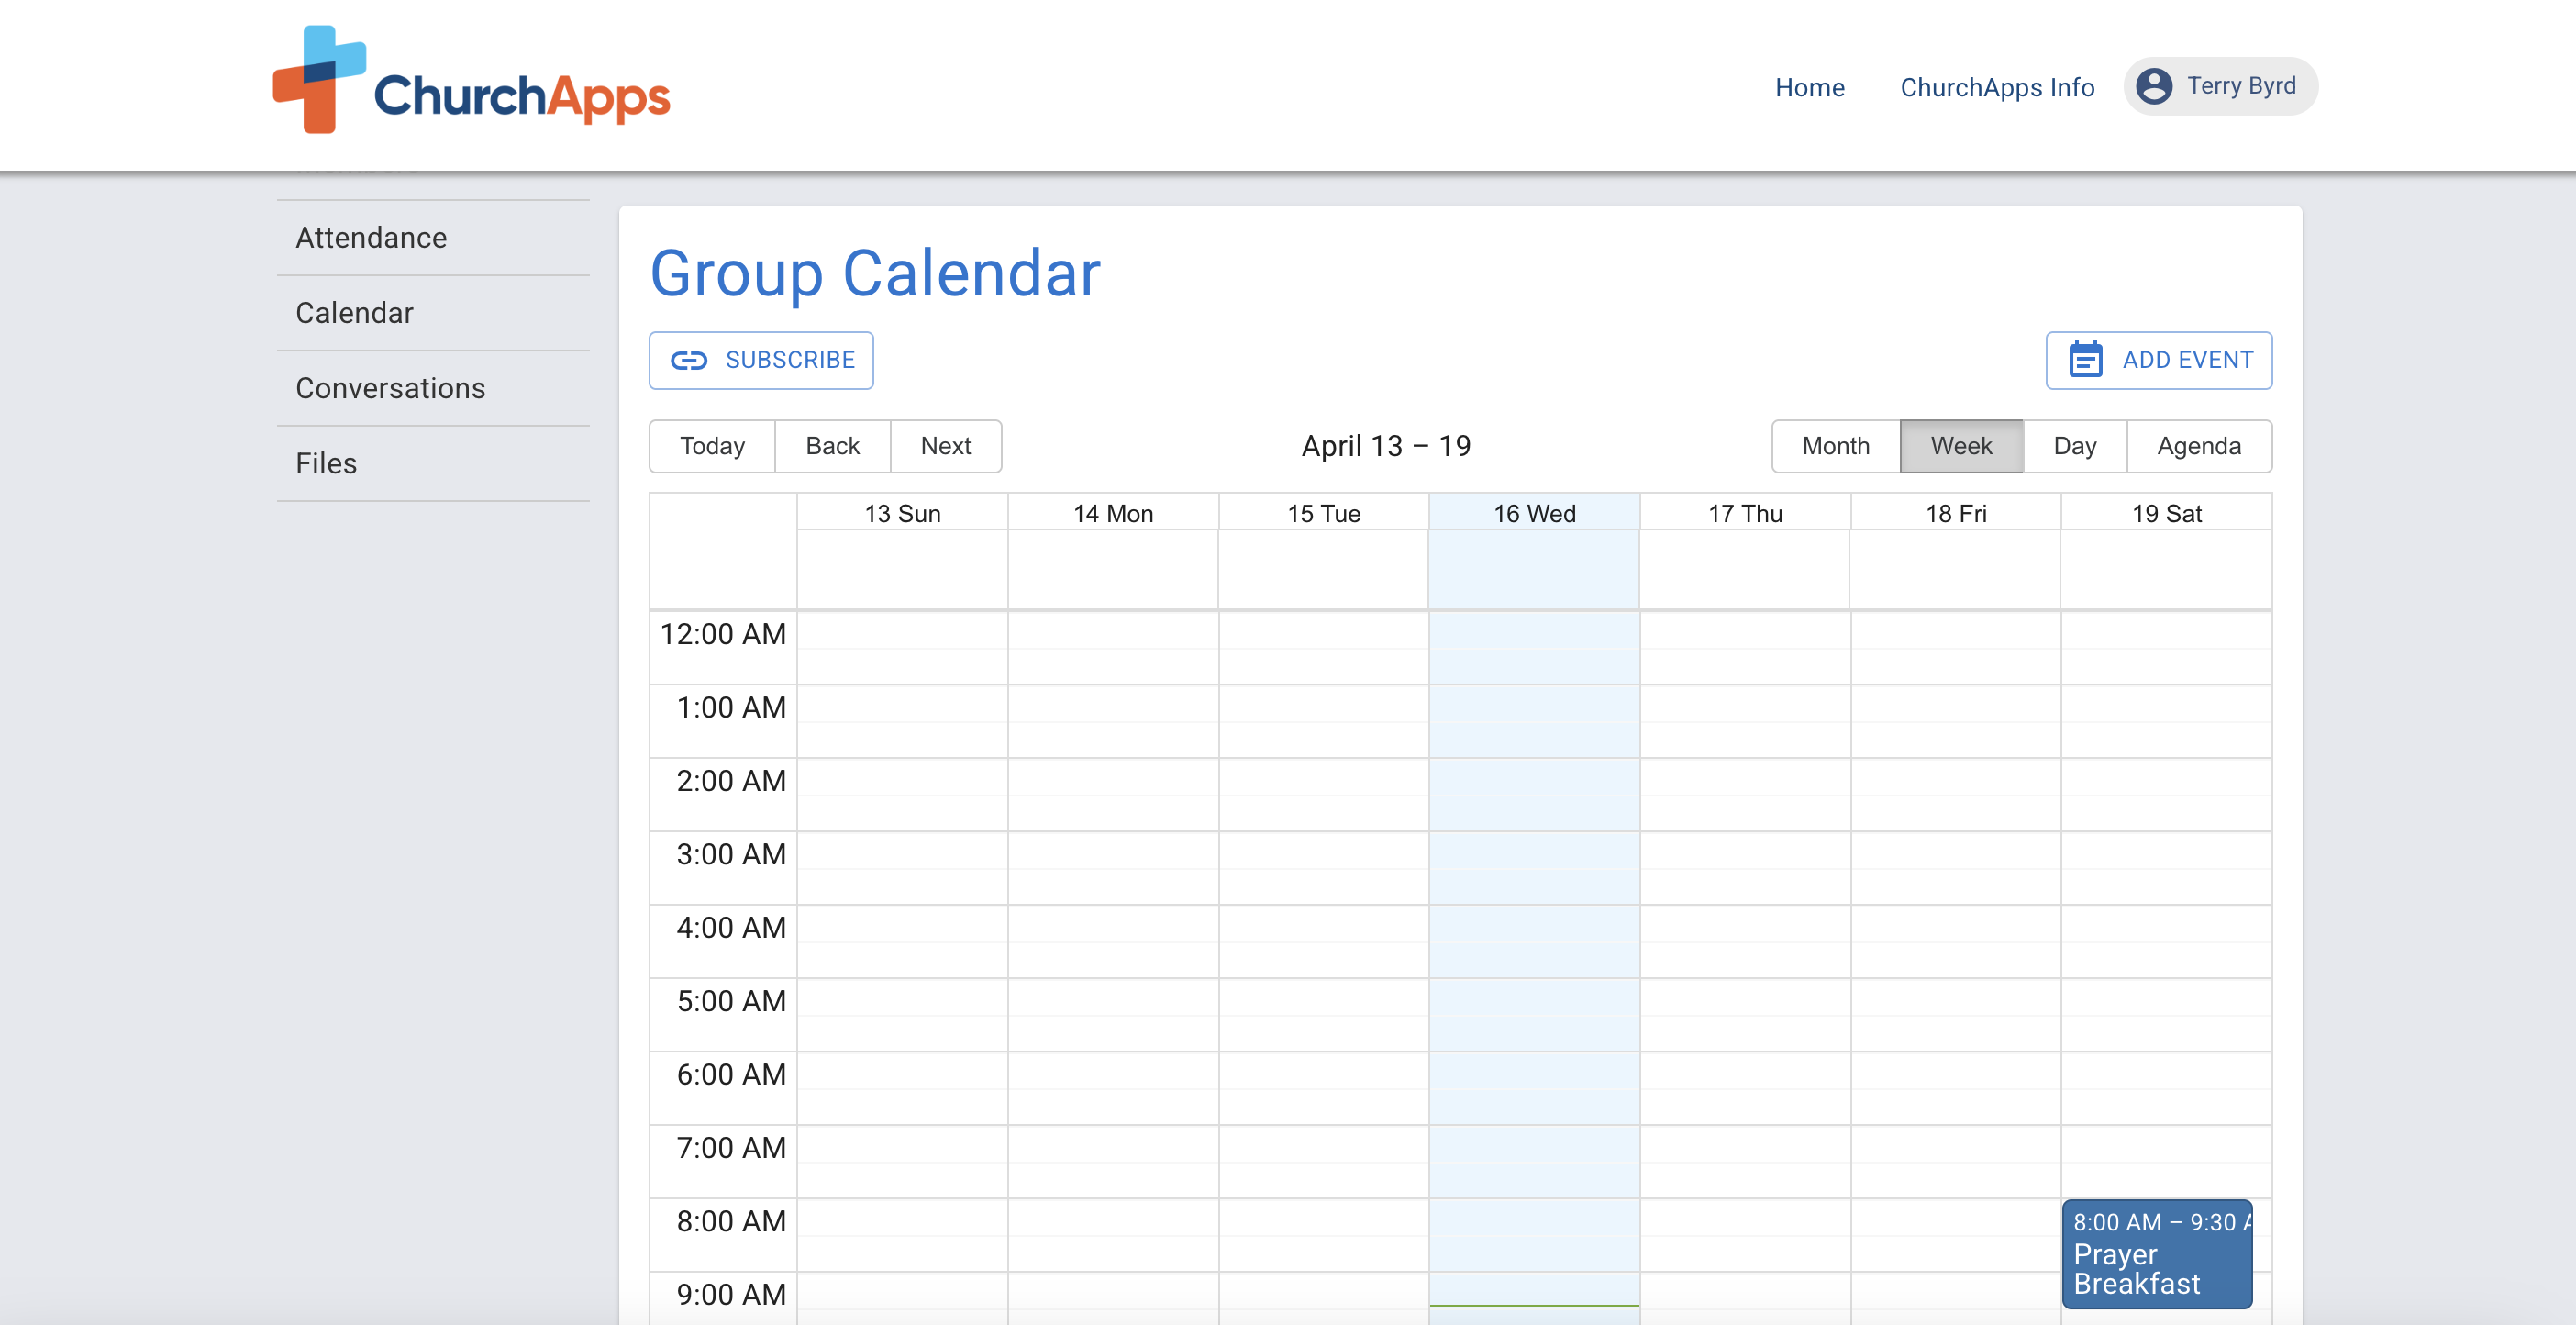2576x1325 pixels.
Task: Click the 16 Wed column header
Action: (1533, 513)
